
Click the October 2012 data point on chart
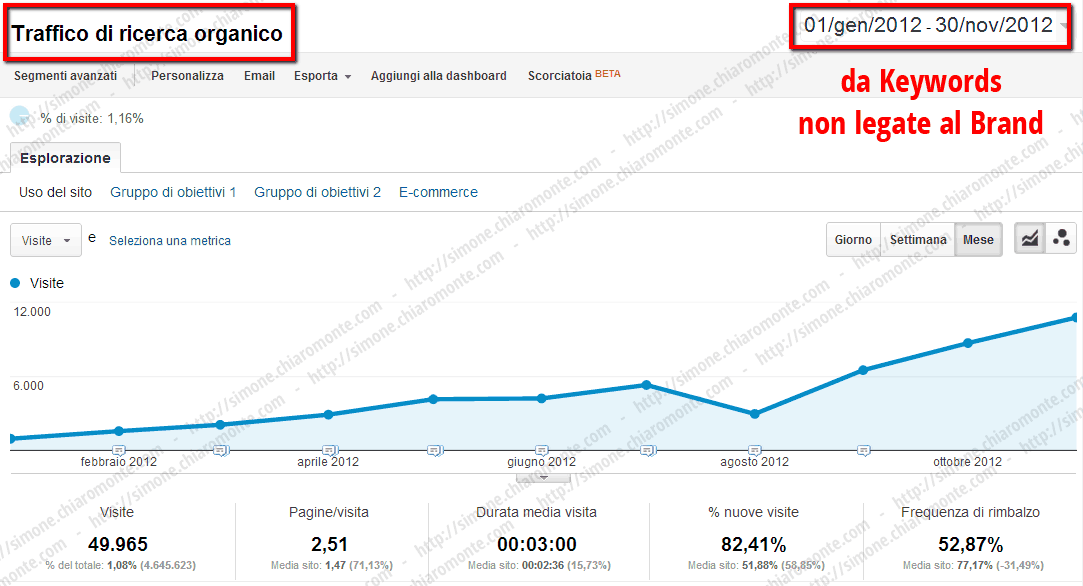coord(968,343)
